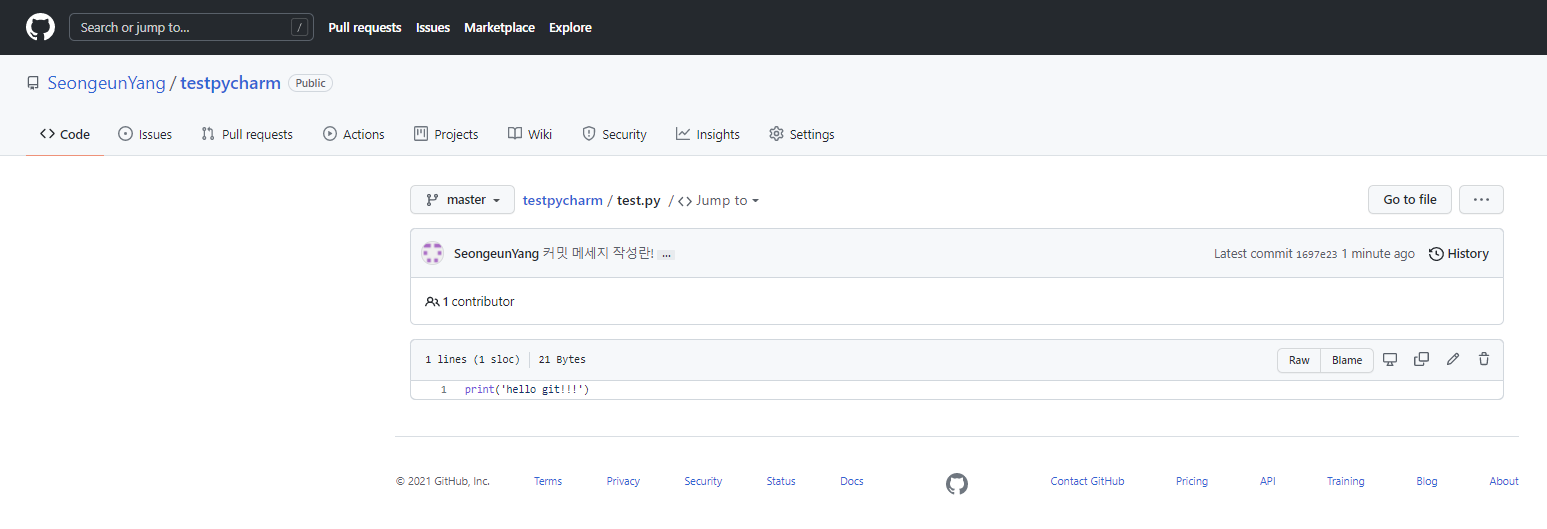Screen dimensions: 1547x529
Task: Click Pull requests in top navigation
Action: pyautogui.click(x=365, y=28)
